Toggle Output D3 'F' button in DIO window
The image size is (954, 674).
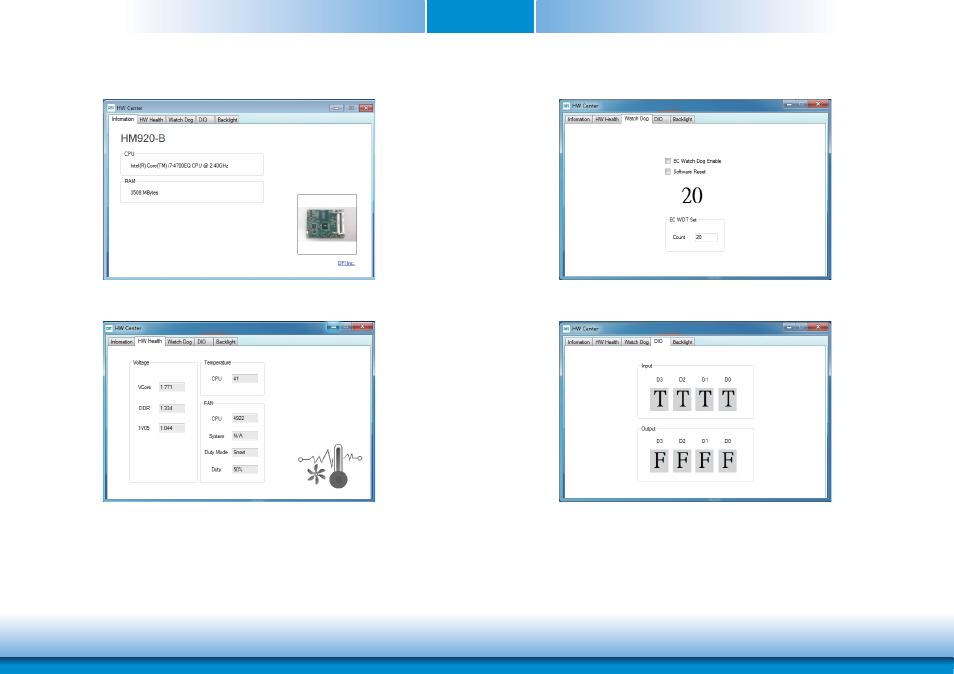(660, 460)
